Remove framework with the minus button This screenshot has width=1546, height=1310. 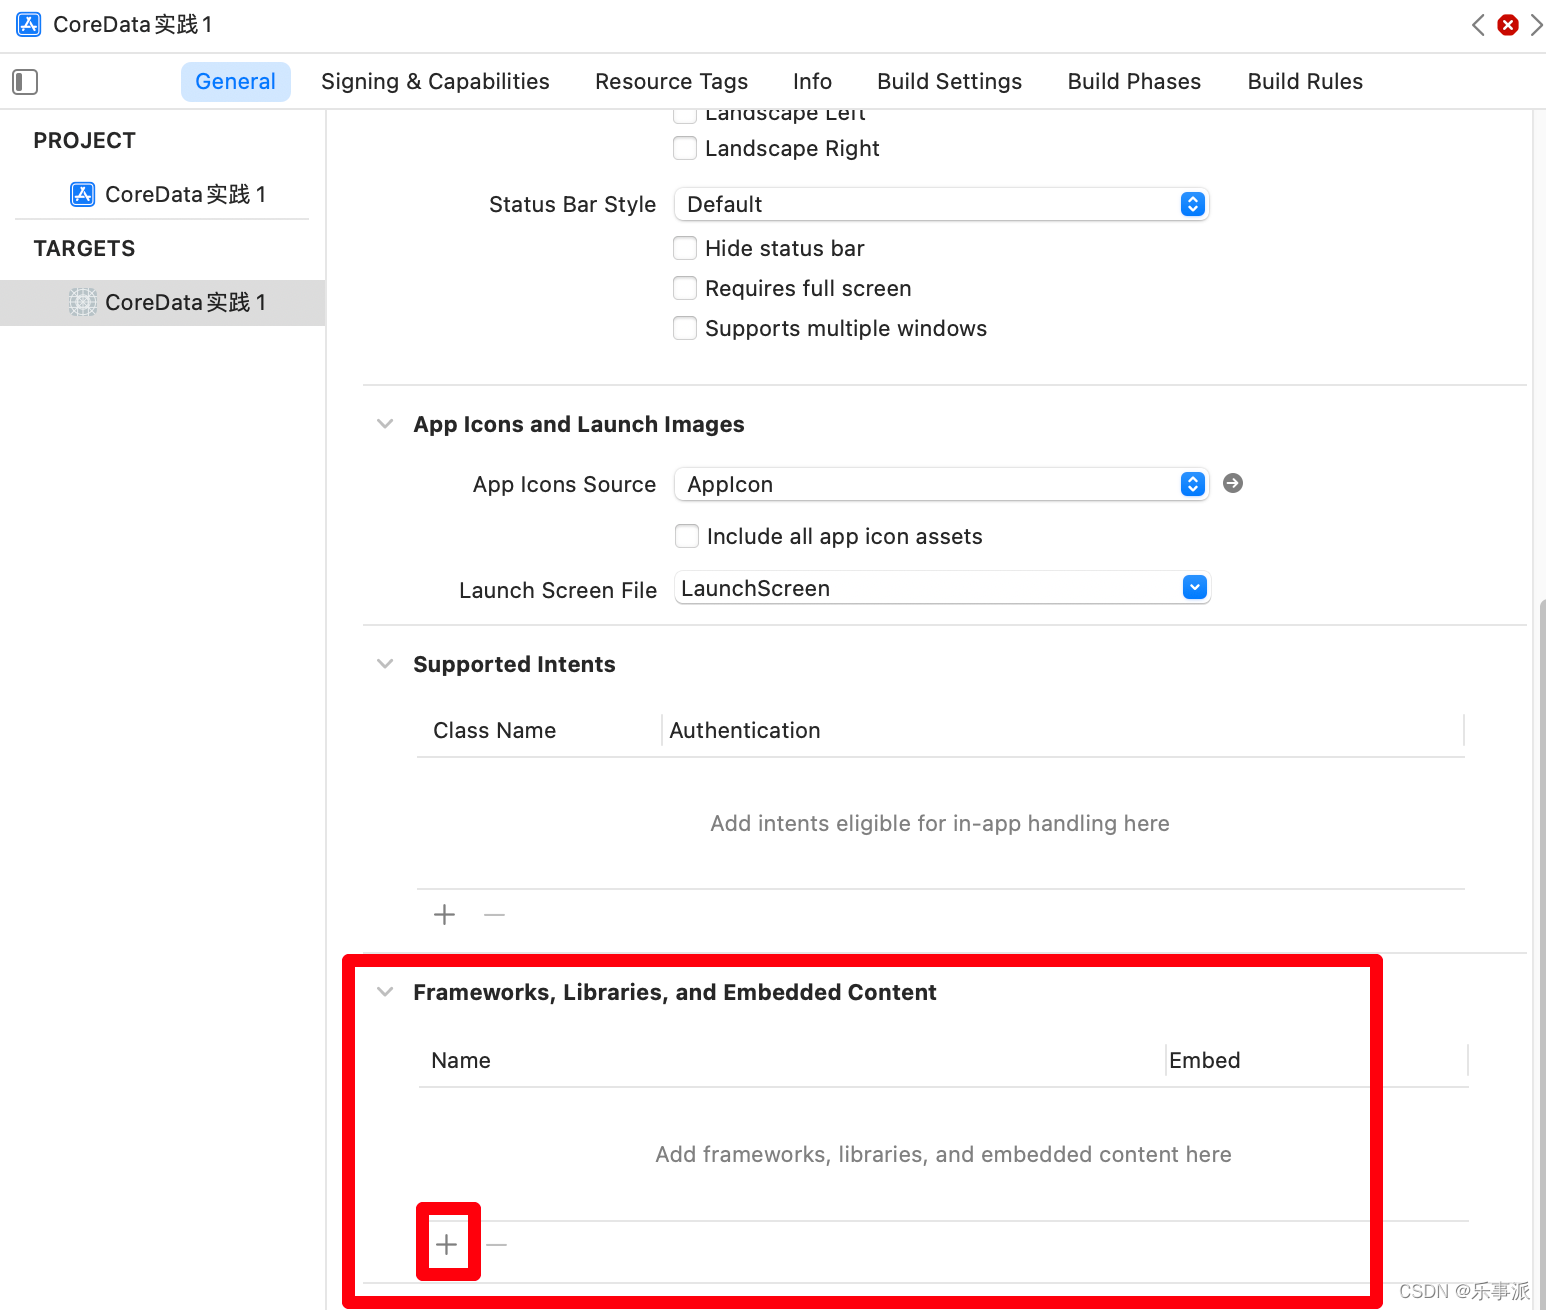coord(496,1244)
